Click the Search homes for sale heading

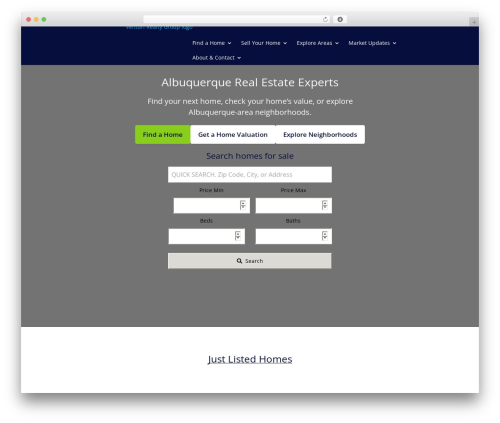[250, 156]
